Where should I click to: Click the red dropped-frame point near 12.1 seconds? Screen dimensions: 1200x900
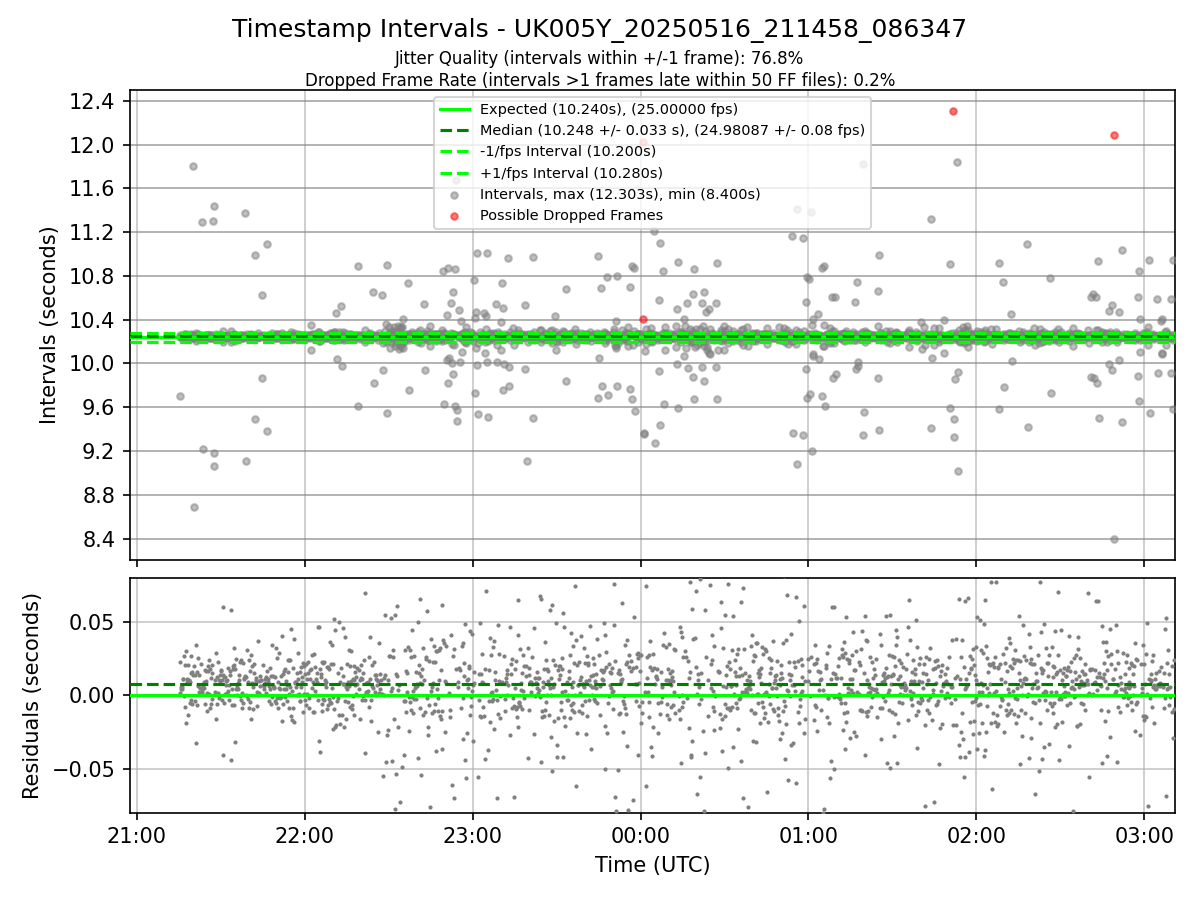tap(1114, 135)
